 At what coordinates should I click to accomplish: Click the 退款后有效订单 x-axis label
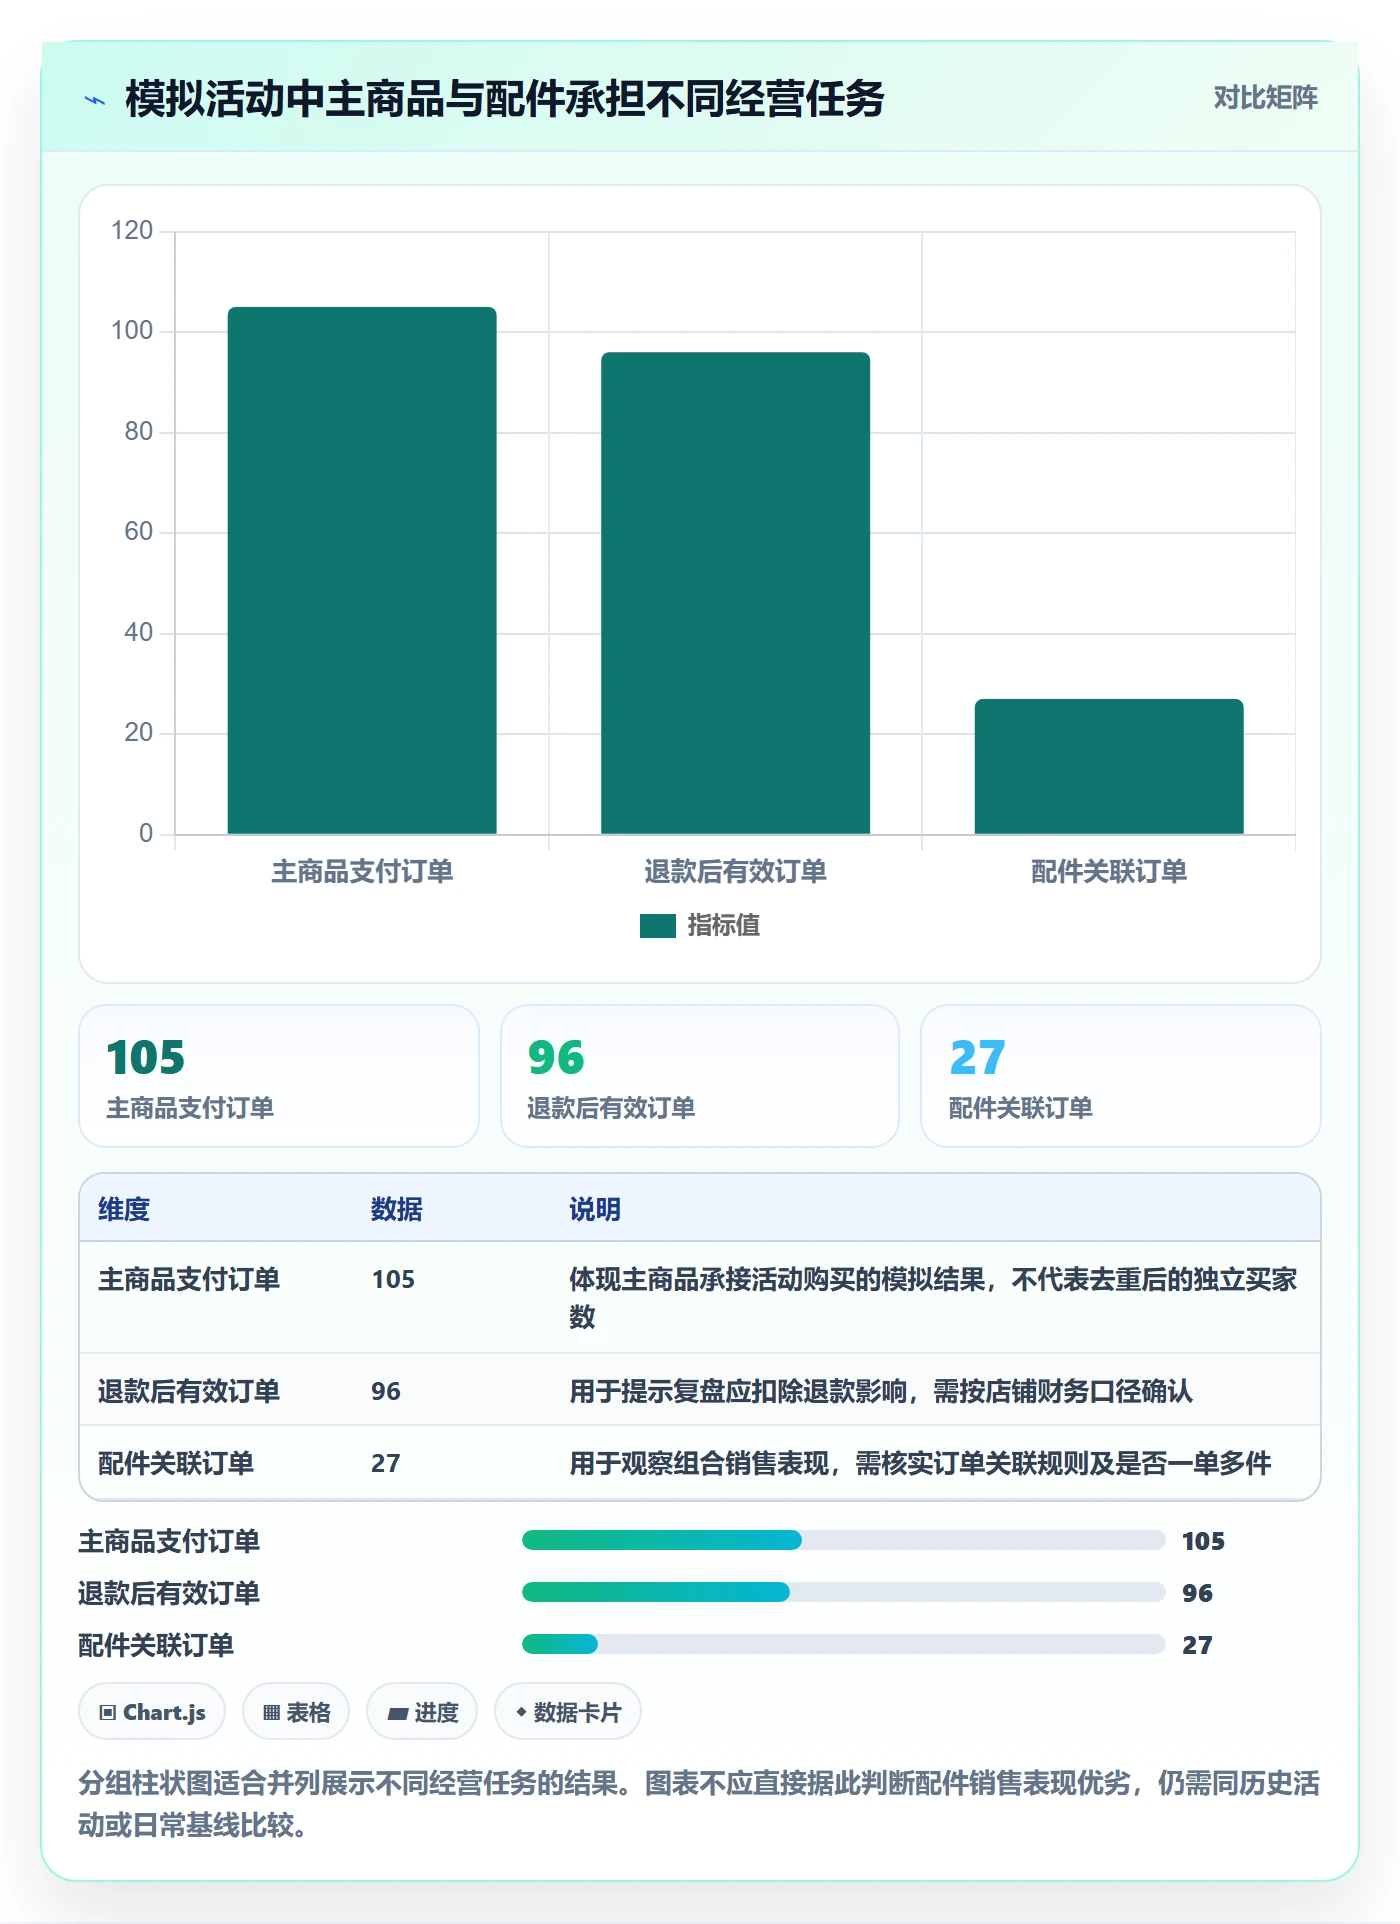click(x=735, y=872)
